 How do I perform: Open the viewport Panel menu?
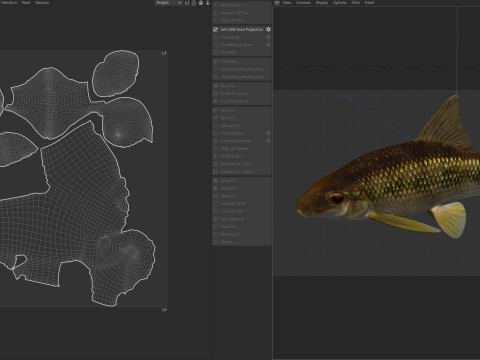click(x=369, y=3)
